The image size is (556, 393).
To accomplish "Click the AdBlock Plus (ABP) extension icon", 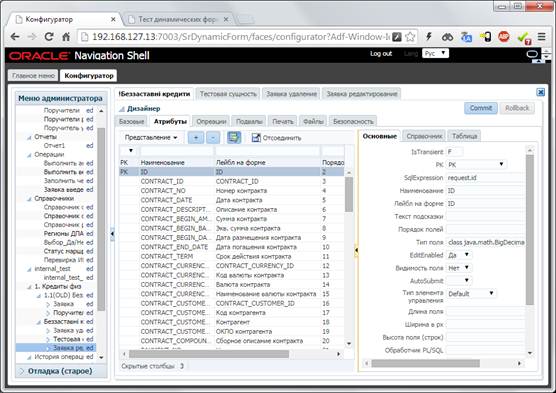I will pos(504,37).
